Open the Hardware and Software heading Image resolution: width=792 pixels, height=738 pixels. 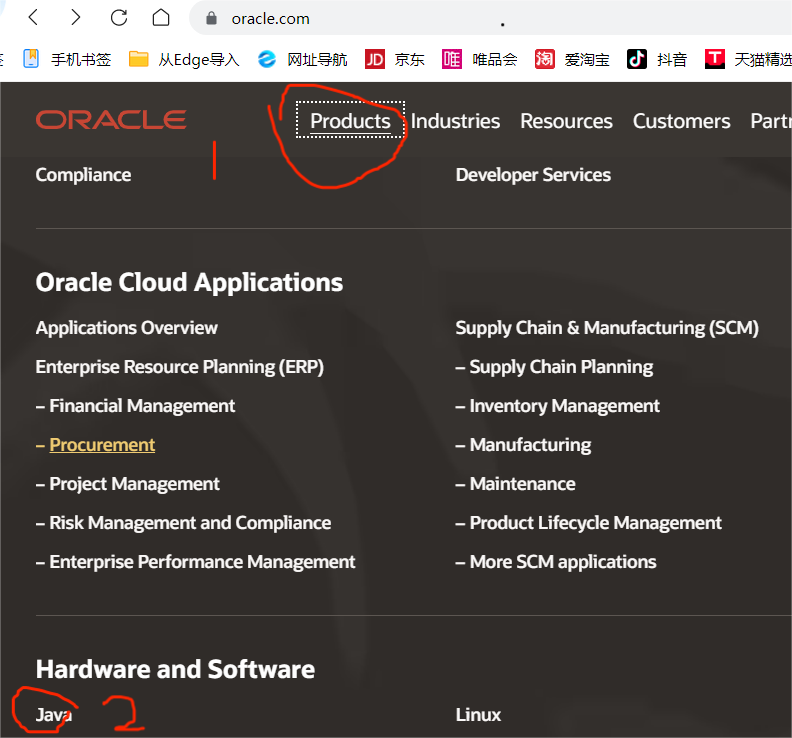click(x=175, y=669)
